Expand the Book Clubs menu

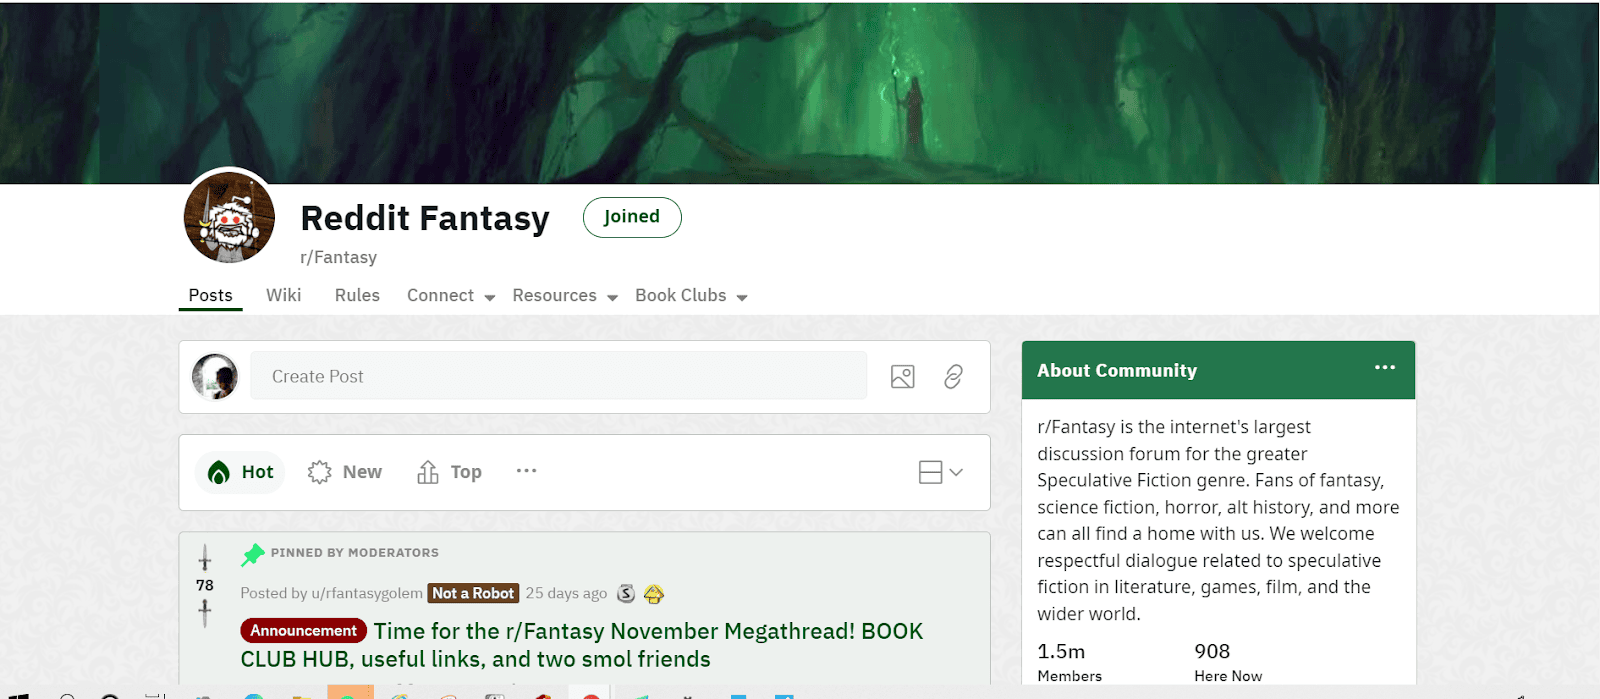[691, 296]
